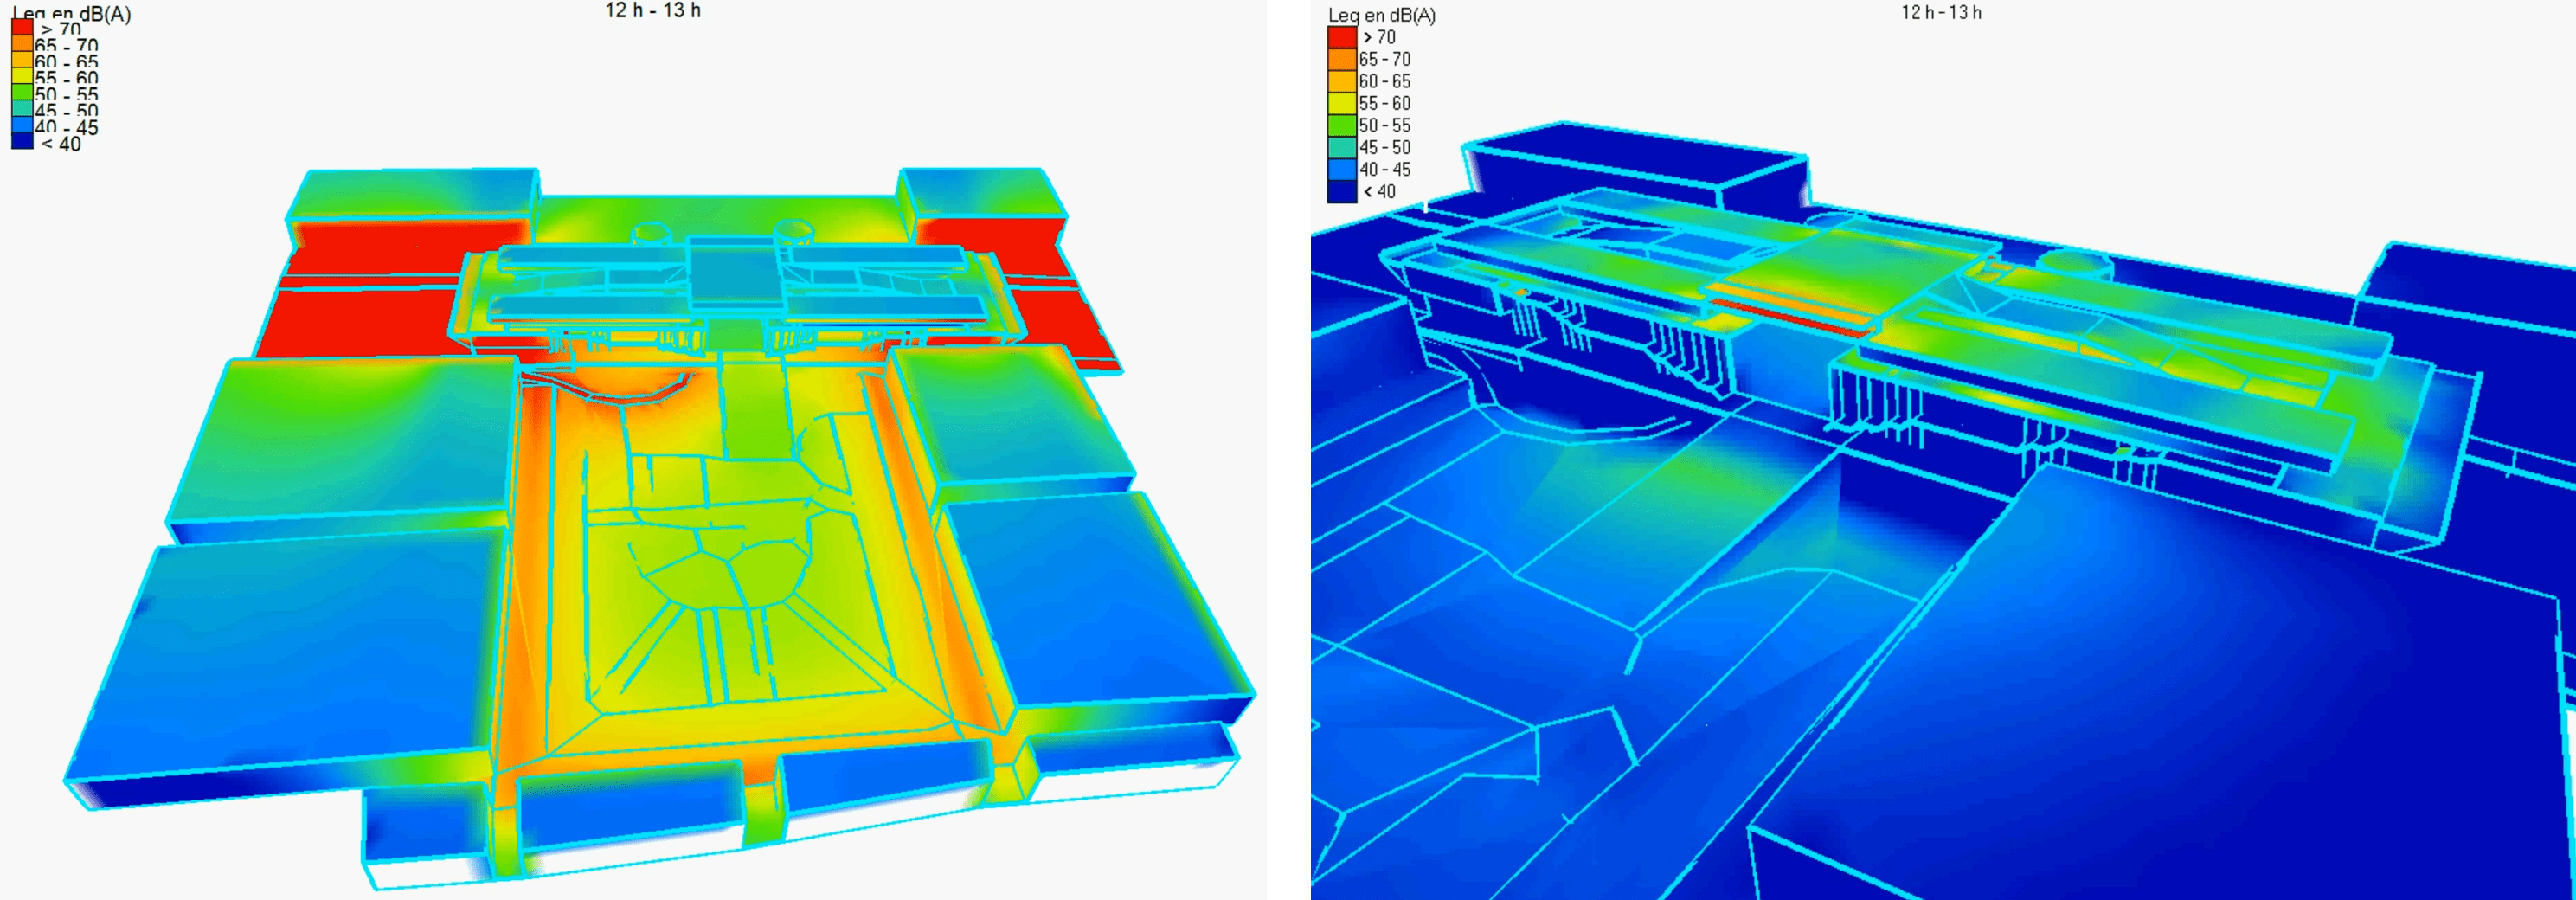Viewport: 2576px width, 900px height.
Task: Select the orange '65 - 70' swatch in right legend
Action: click(x=1342, y=59)
